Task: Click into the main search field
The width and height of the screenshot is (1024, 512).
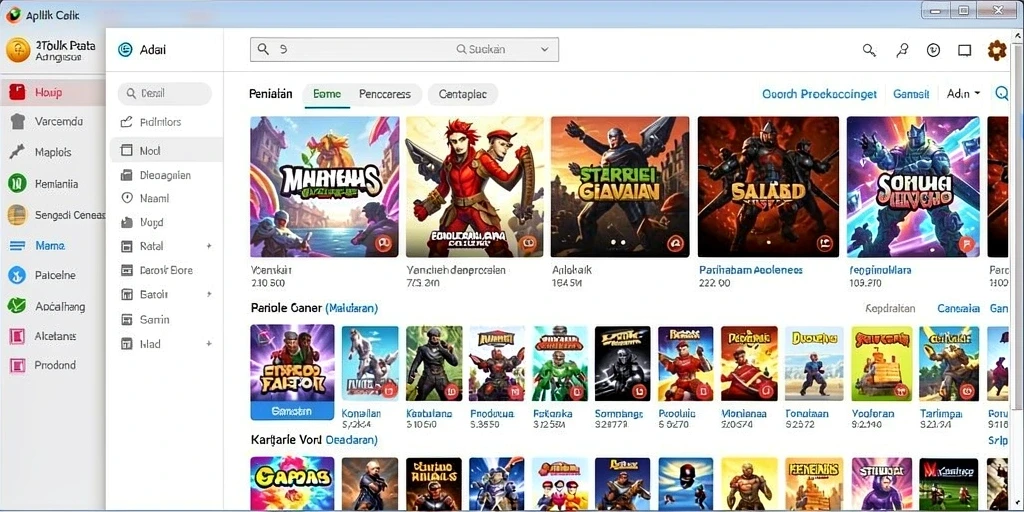Action: [x=404, y=50]
